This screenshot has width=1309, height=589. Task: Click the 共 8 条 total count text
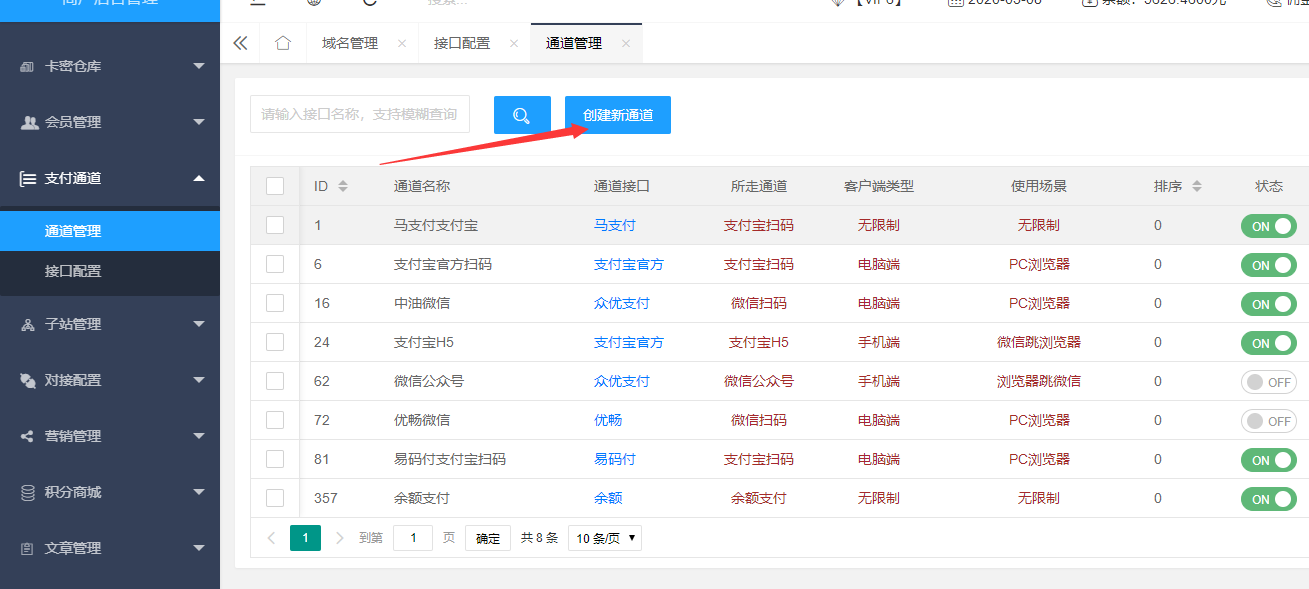539,538
